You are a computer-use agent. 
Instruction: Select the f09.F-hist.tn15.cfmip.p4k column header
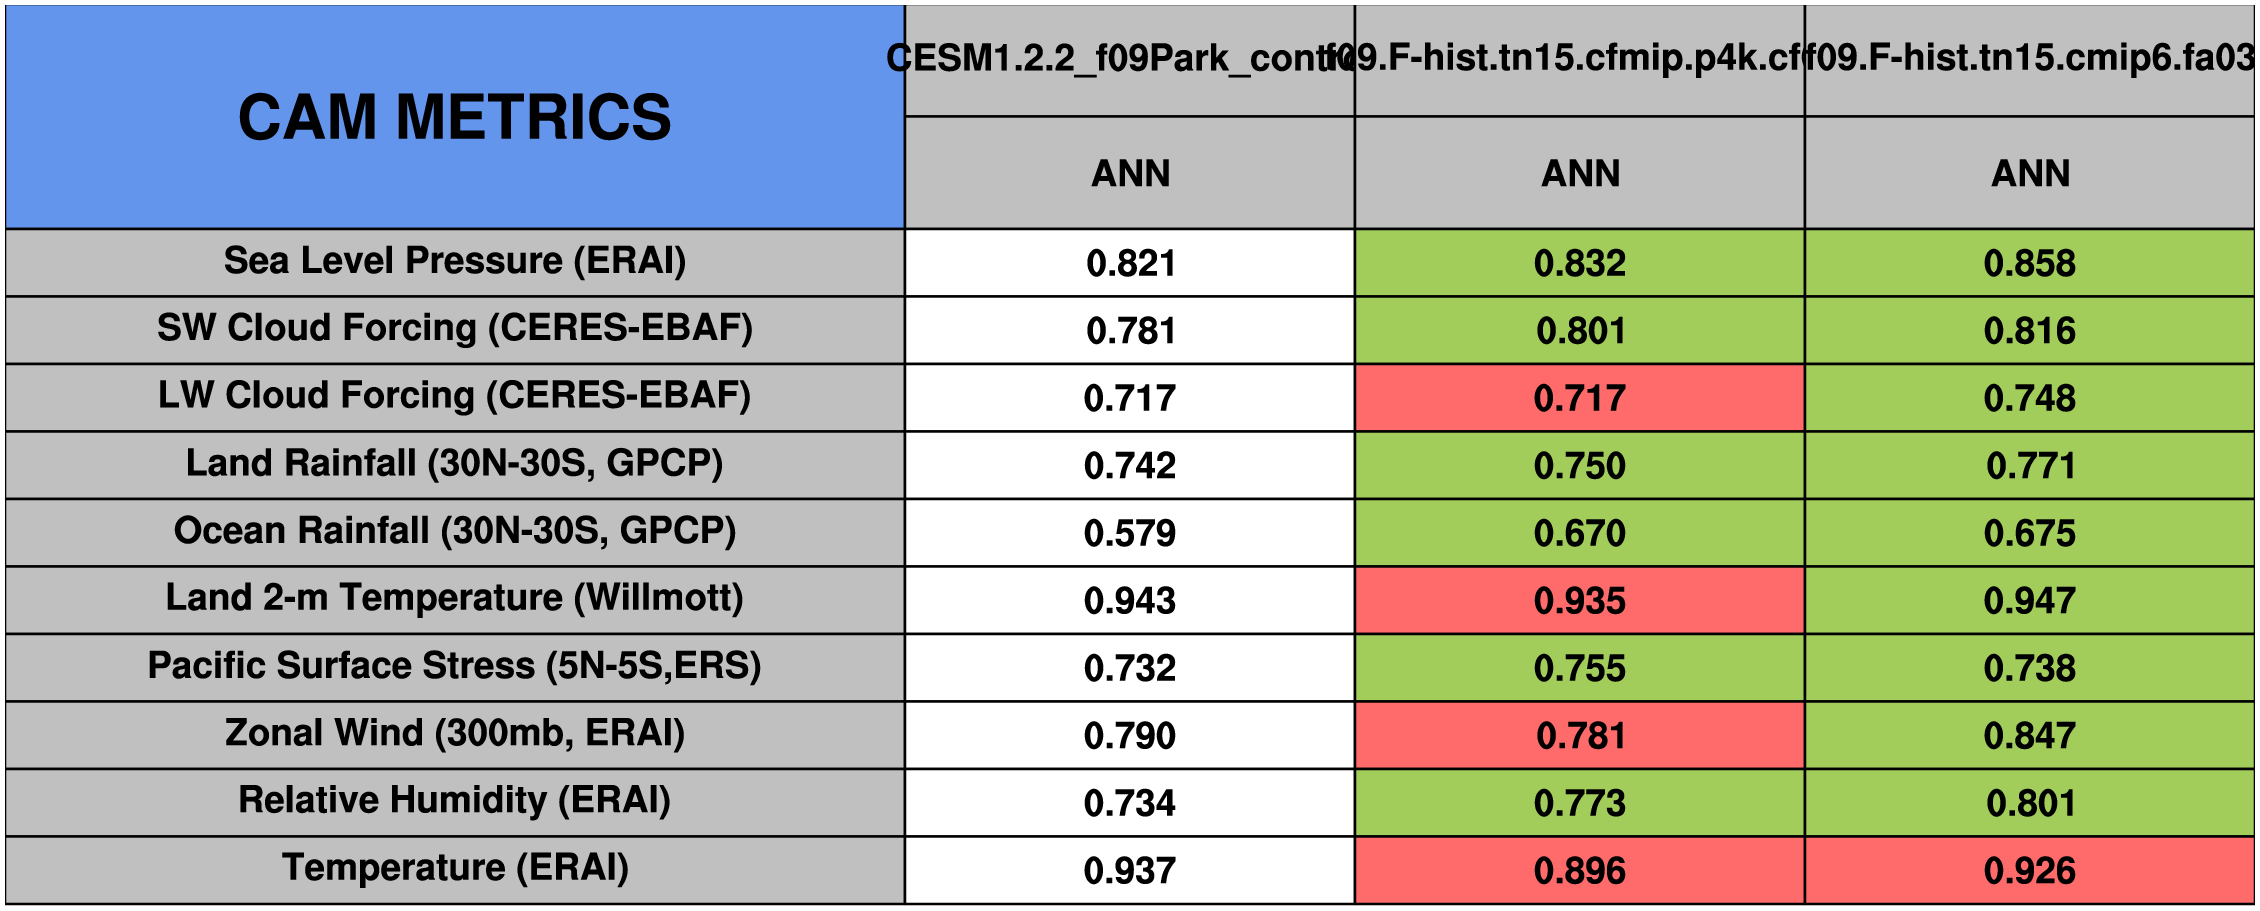(x=1579, y=60)
